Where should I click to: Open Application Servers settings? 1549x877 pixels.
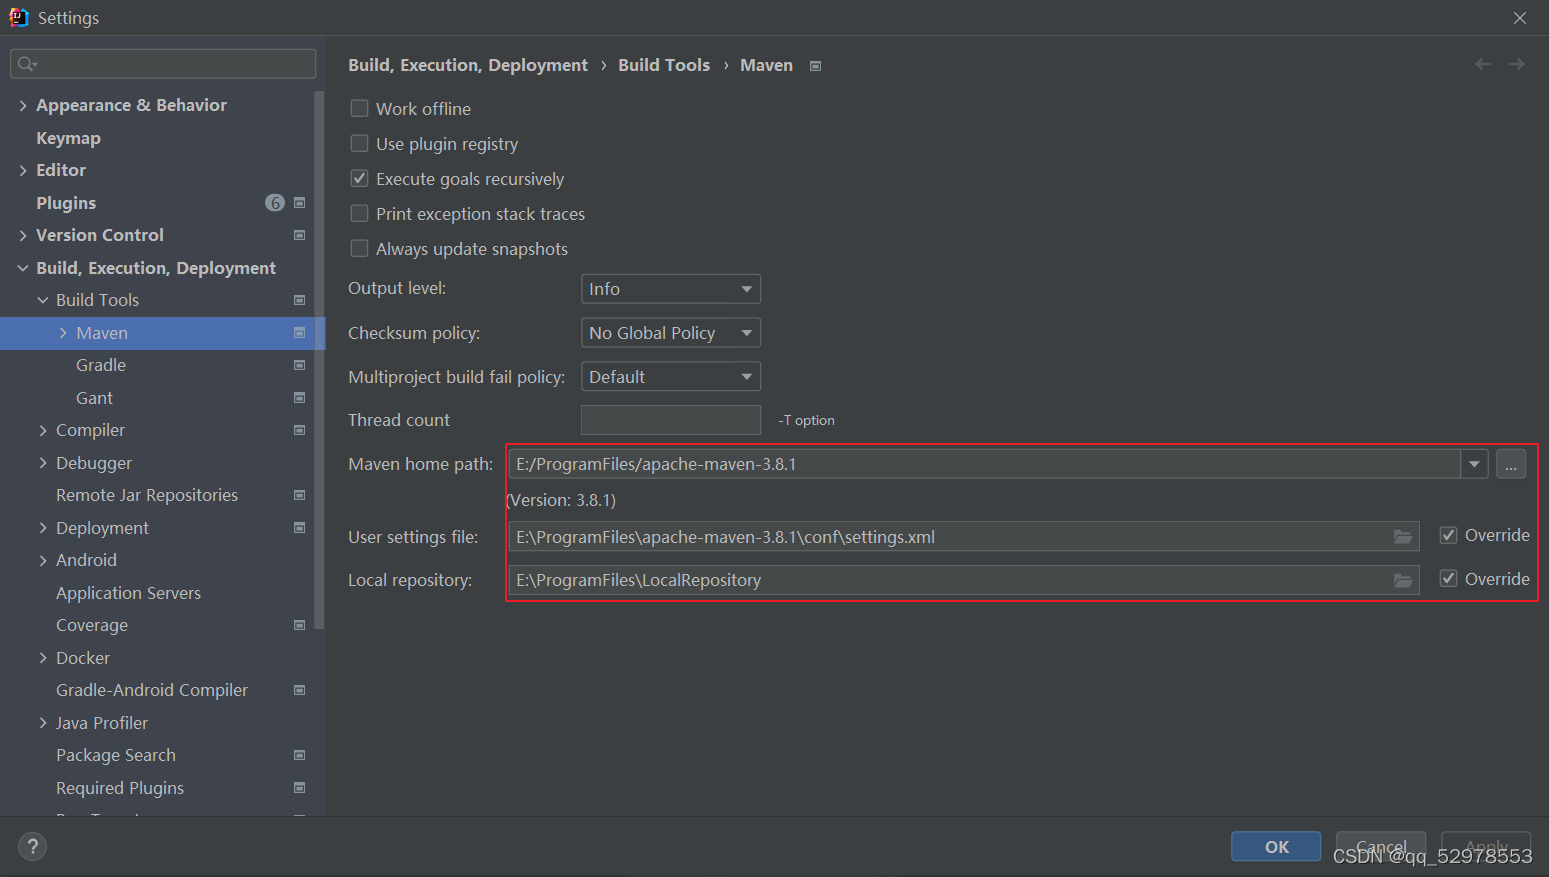click(128, 593)
